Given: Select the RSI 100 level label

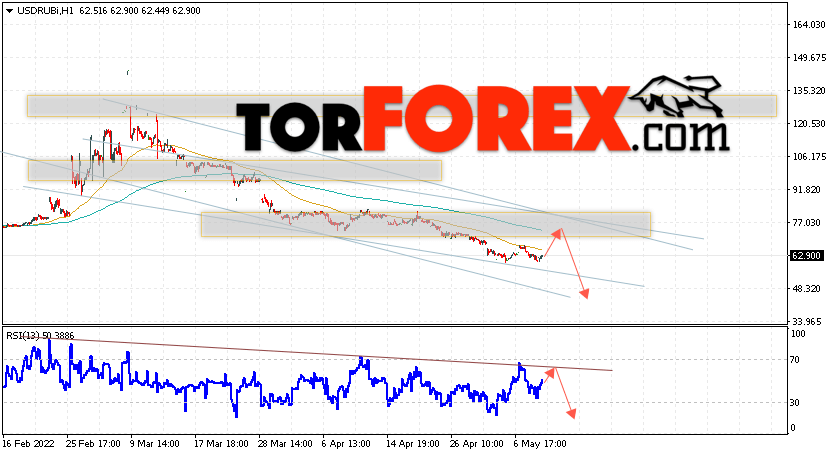Looking at the screenshot, I should coord(797,334).
